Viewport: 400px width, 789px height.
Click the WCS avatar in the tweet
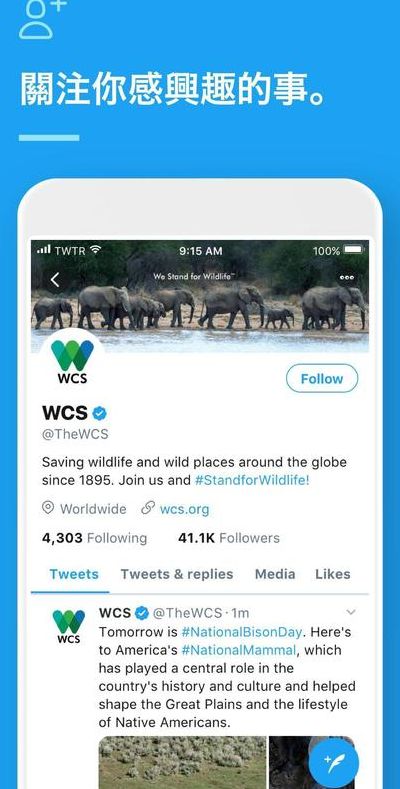click(x=69, y=626)
